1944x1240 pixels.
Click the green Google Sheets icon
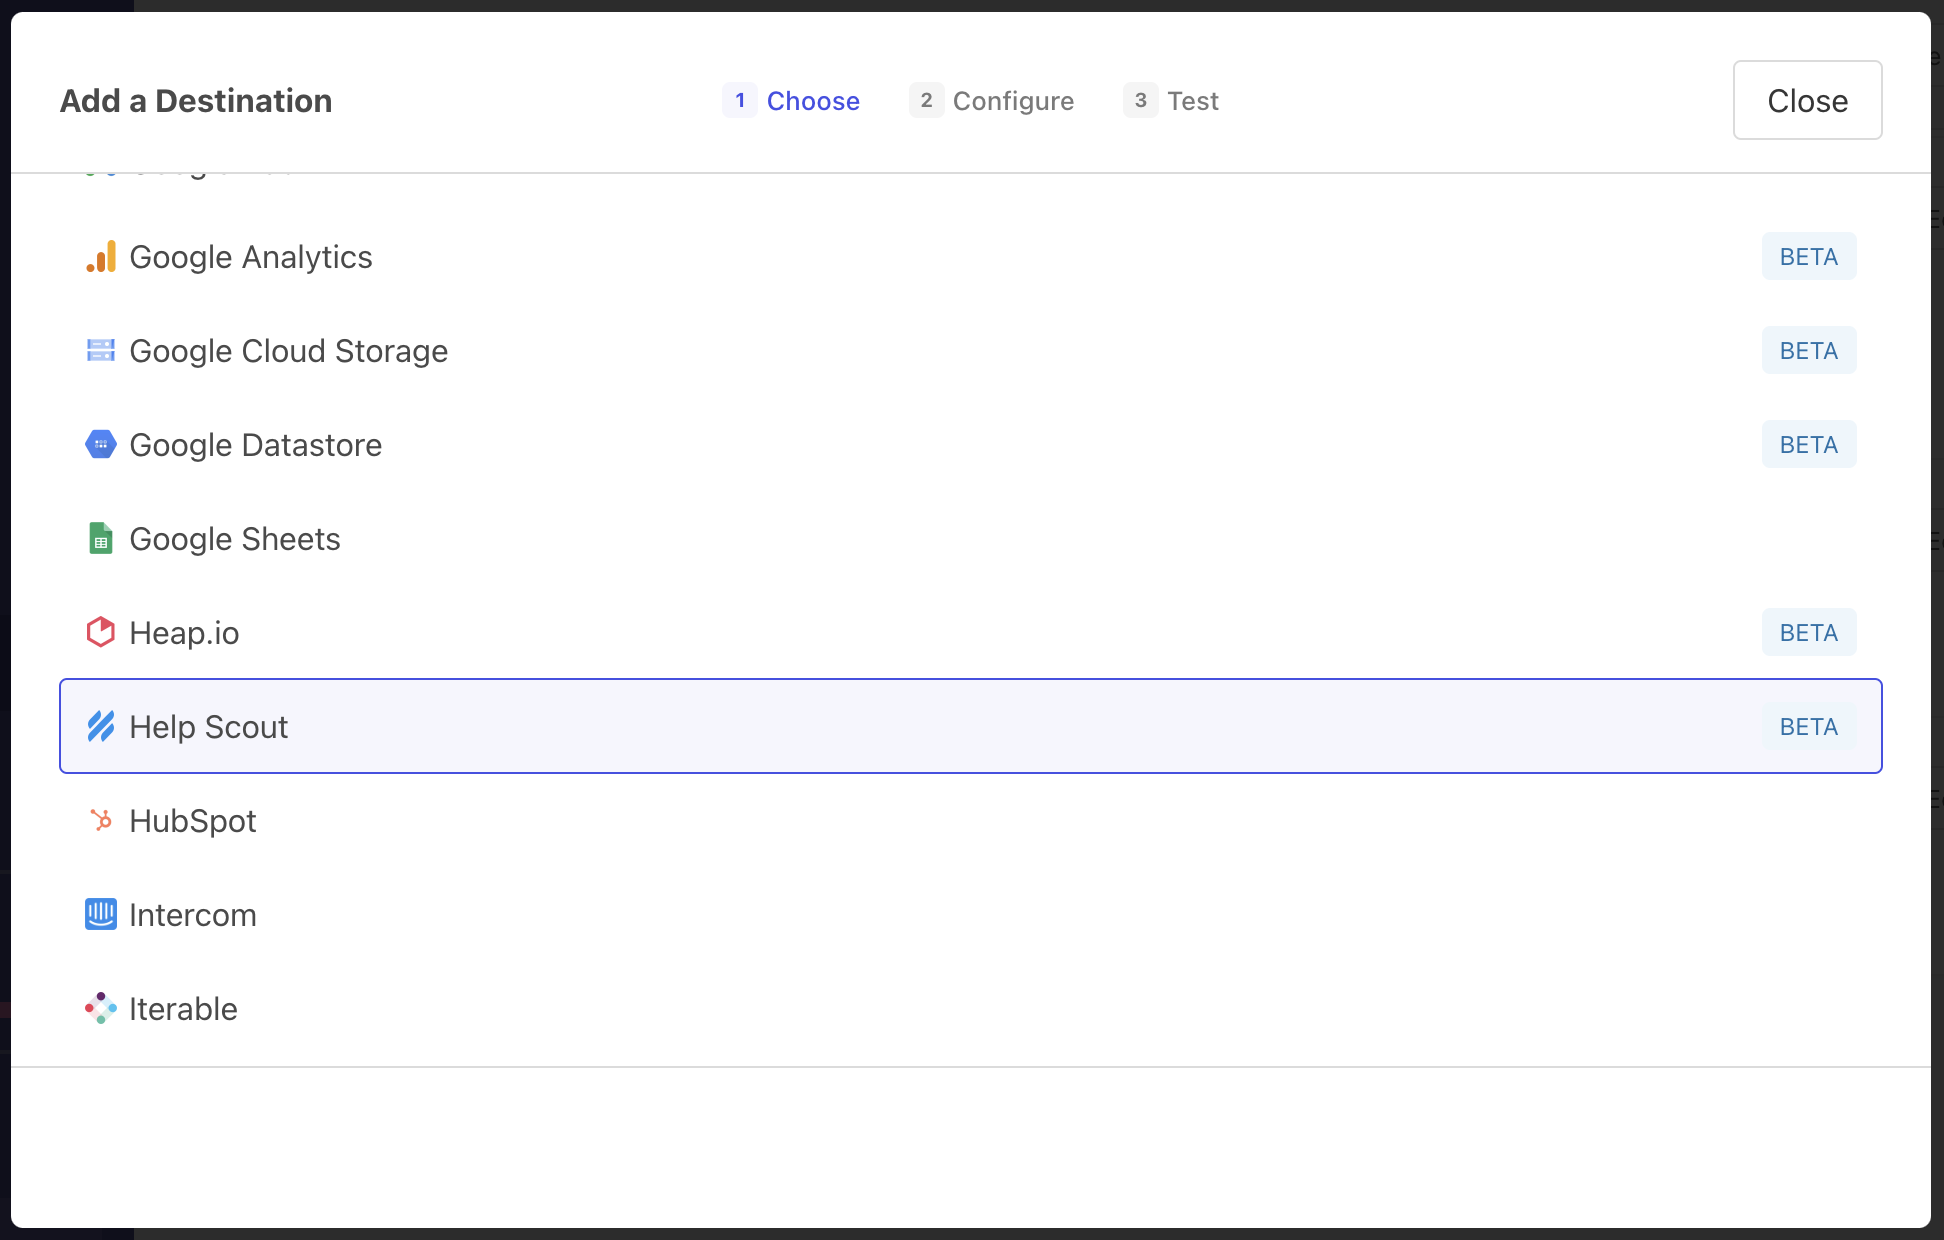point(101,539)
